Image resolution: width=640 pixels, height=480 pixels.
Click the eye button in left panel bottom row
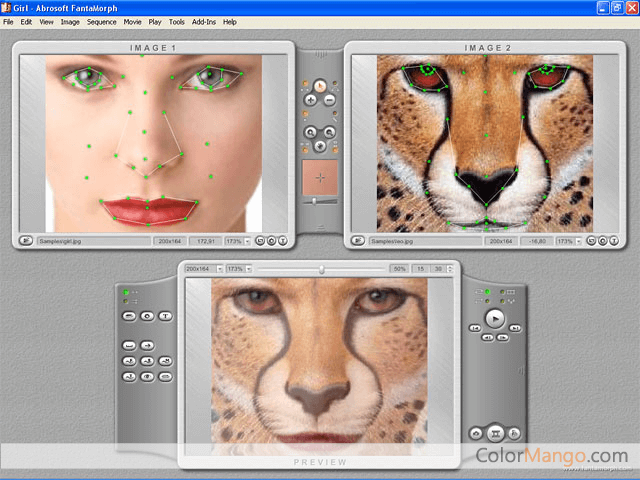(x=147, y=377)
